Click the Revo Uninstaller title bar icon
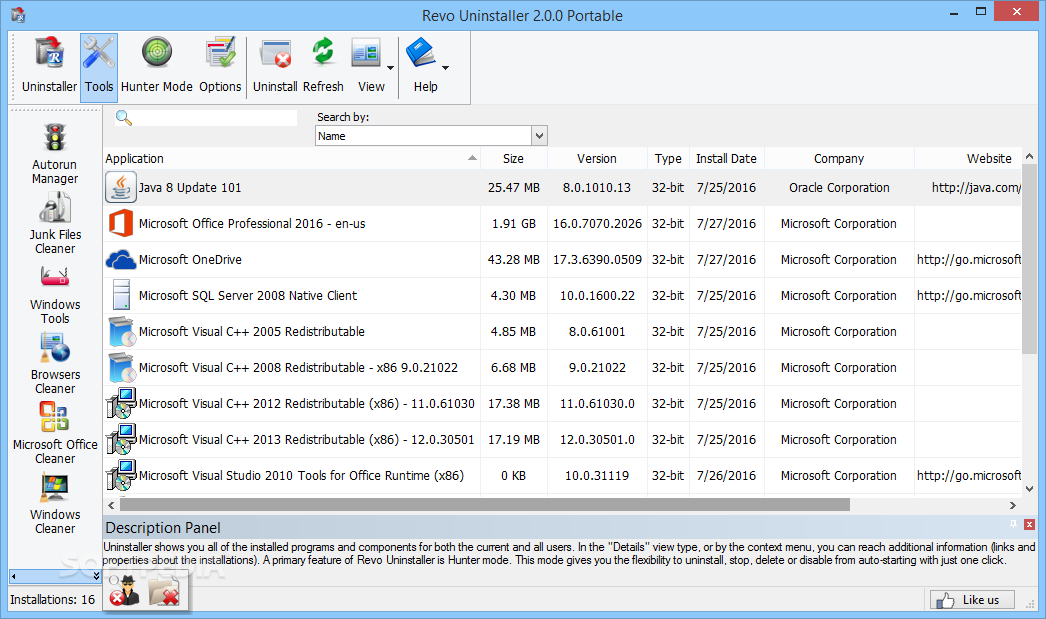The image size is (1046, 619). 18,14
